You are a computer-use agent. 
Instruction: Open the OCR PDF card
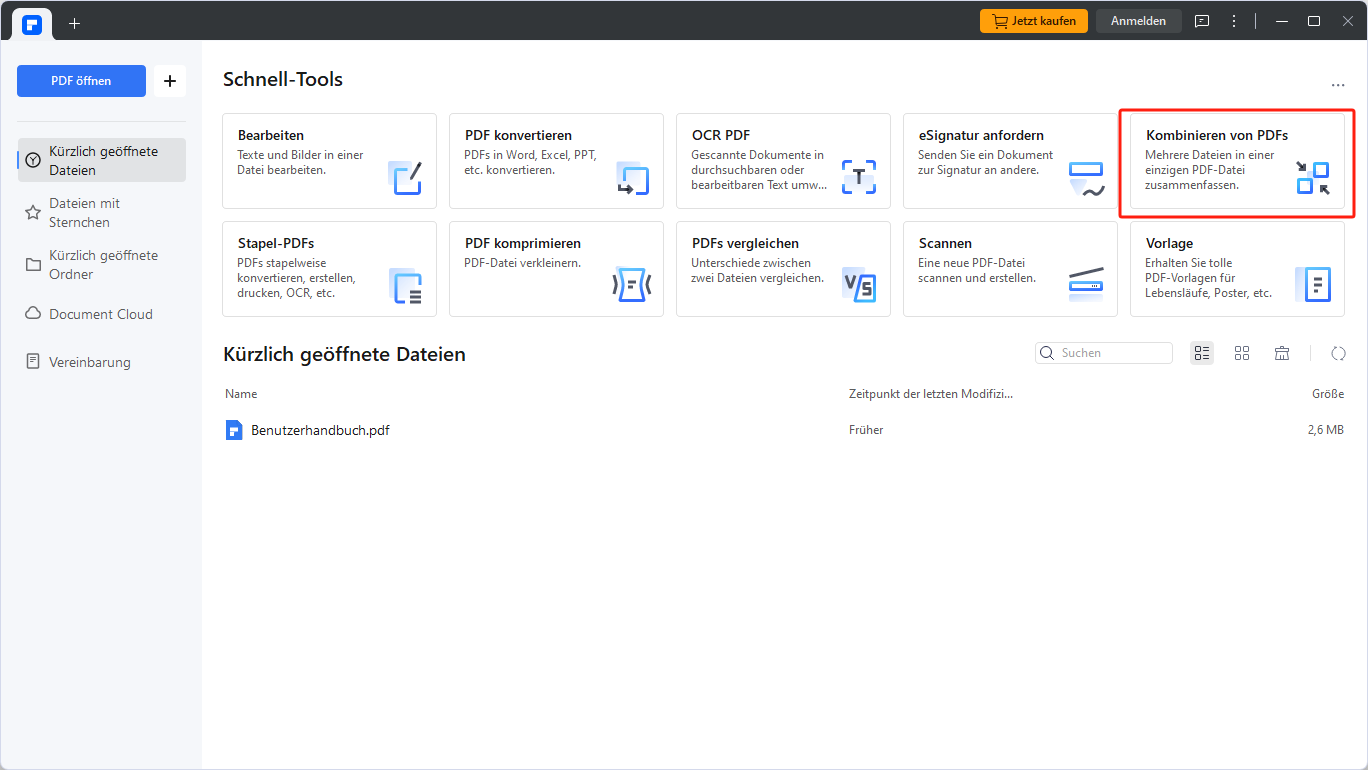783,161
